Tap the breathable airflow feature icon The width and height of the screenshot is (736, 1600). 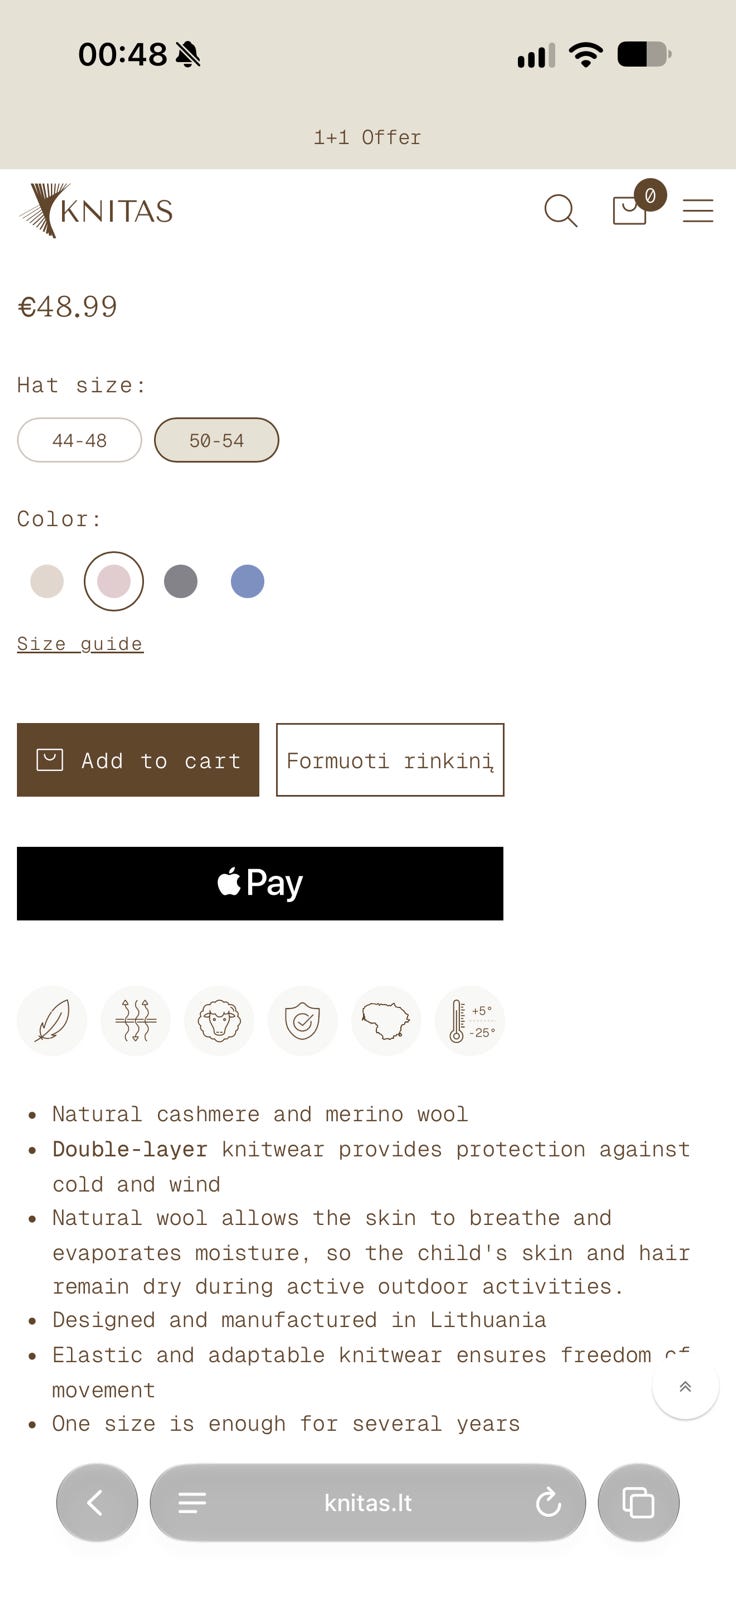(x=135, y=1021)
